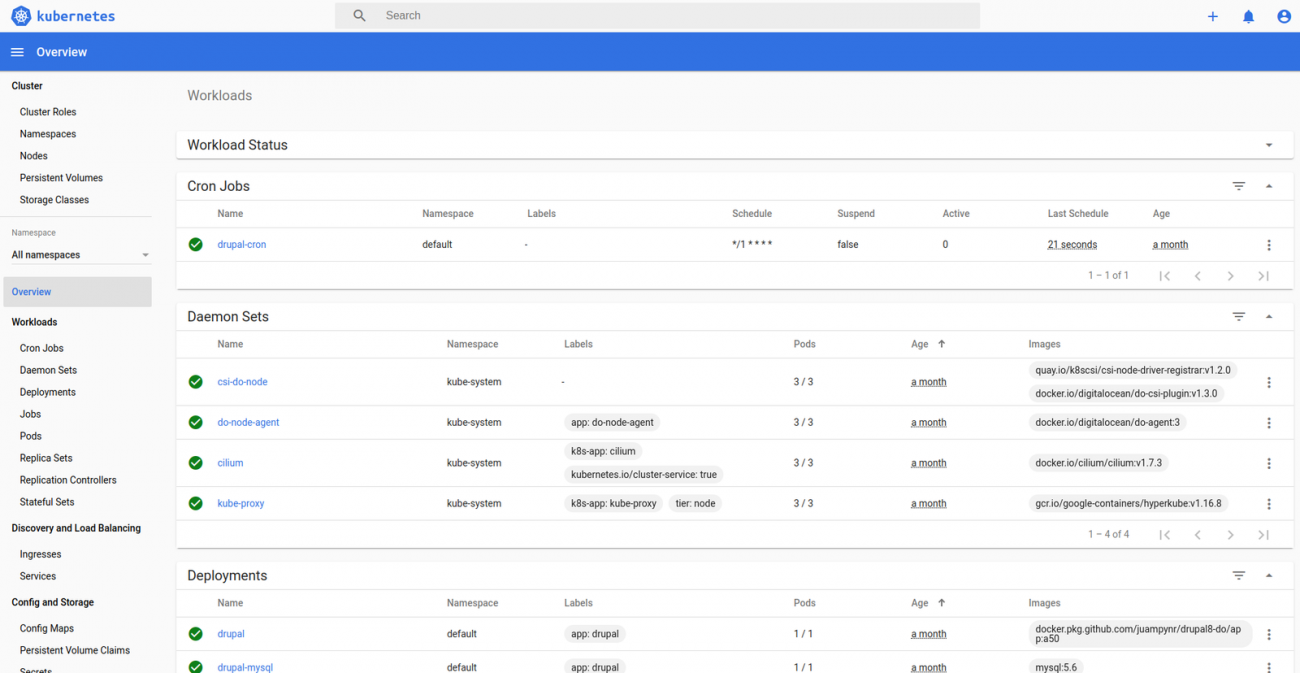Open Persistent Volume Claims in sidebar

[75, 650]
